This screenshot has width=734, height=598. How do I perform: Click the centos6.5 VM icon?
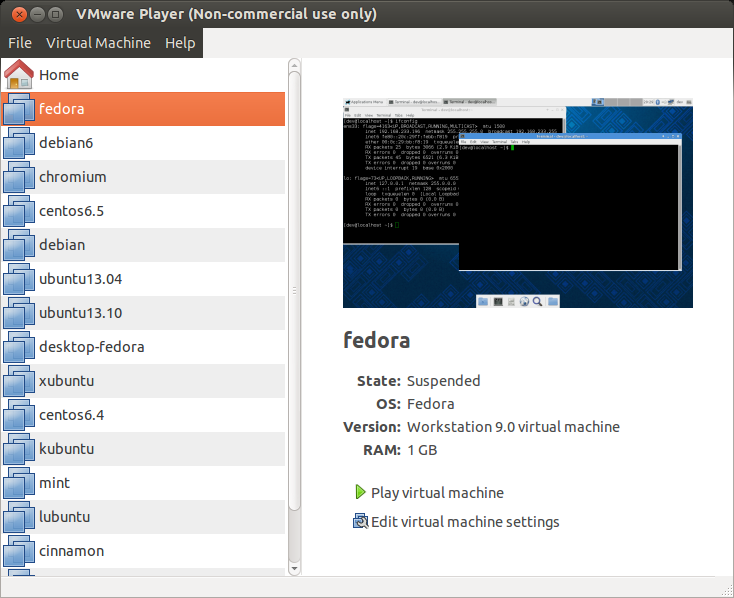(x=19, y=211)
